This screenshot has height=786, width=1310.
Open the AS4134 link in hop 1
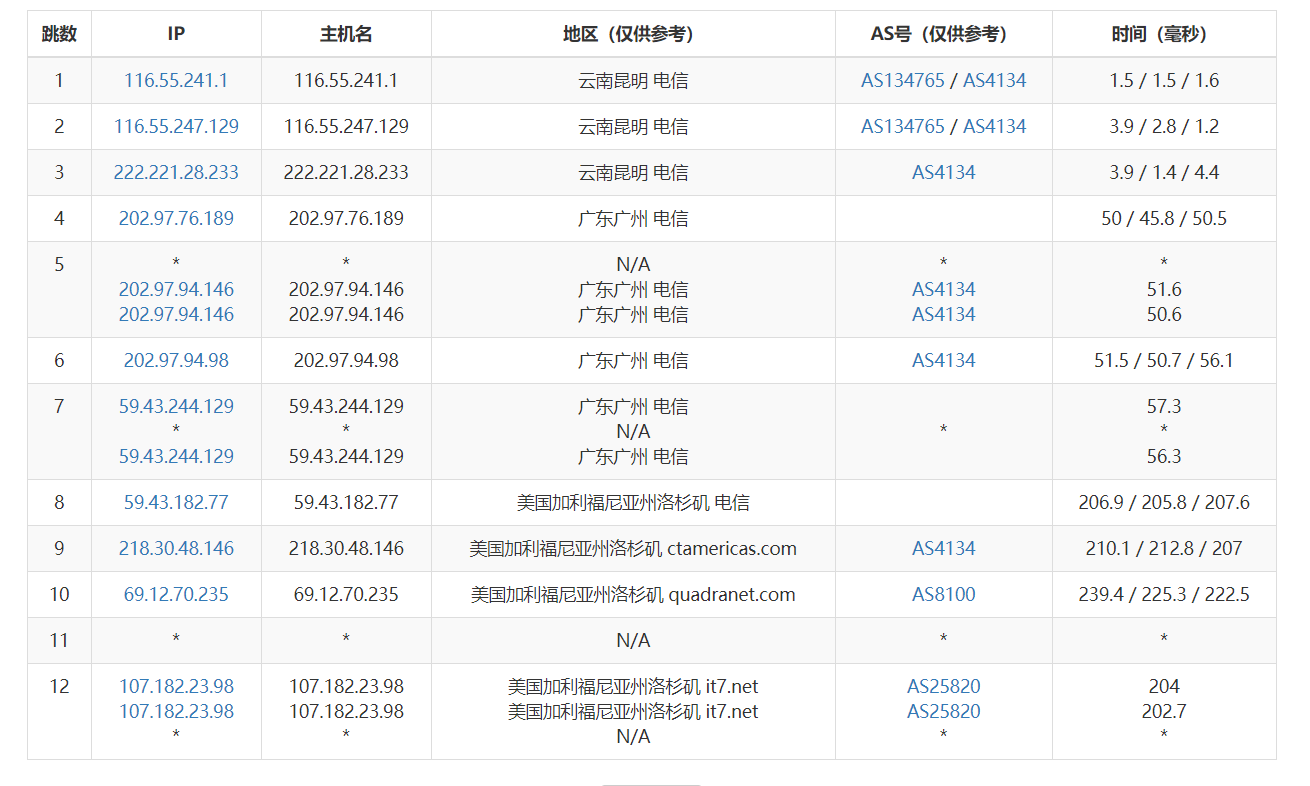click(x=994, y=81)
